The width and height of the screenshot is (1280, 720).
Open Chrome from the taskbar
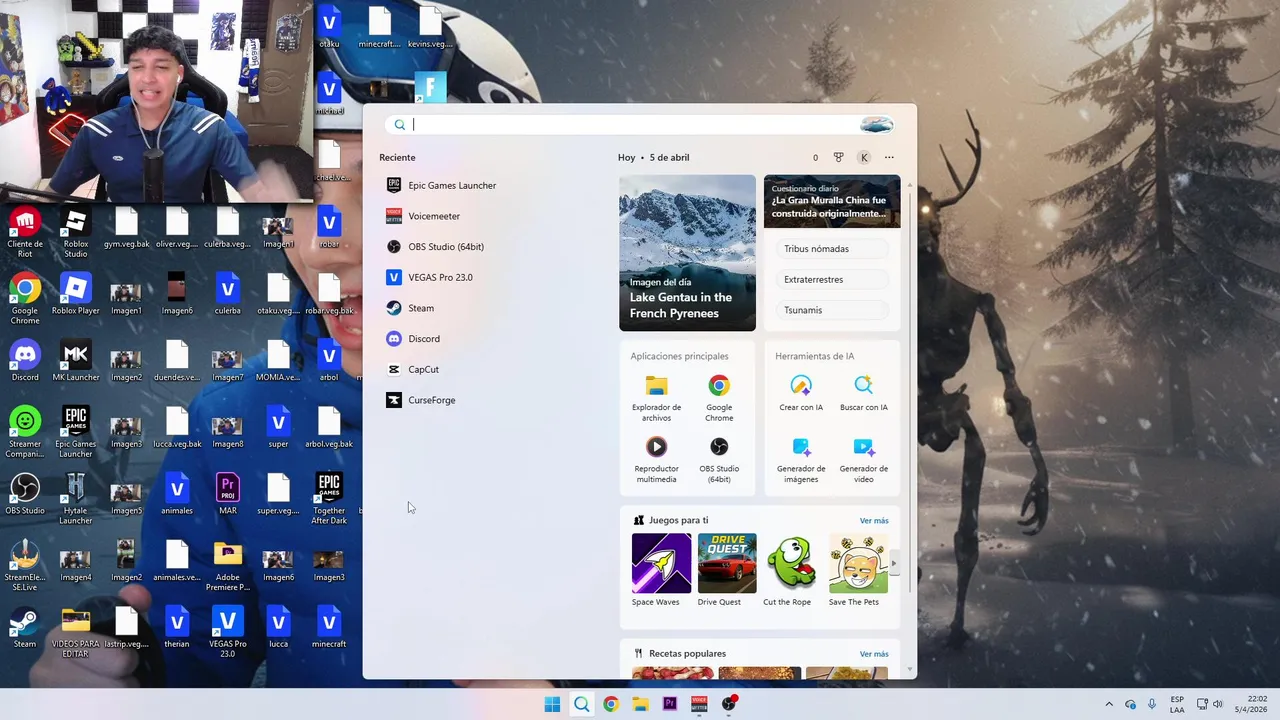pyautogui.click(x=611, y=704)
